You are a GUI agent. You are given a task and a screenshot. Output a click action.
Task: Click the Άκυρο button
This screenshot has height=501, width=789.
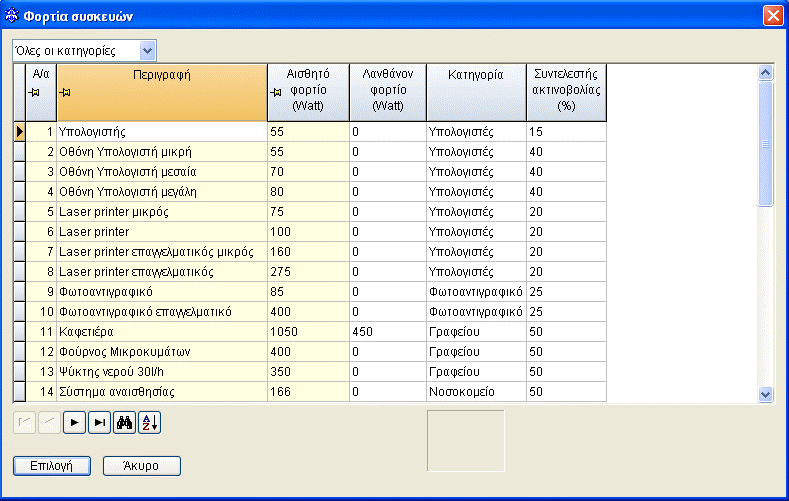(x=141, y=466)
